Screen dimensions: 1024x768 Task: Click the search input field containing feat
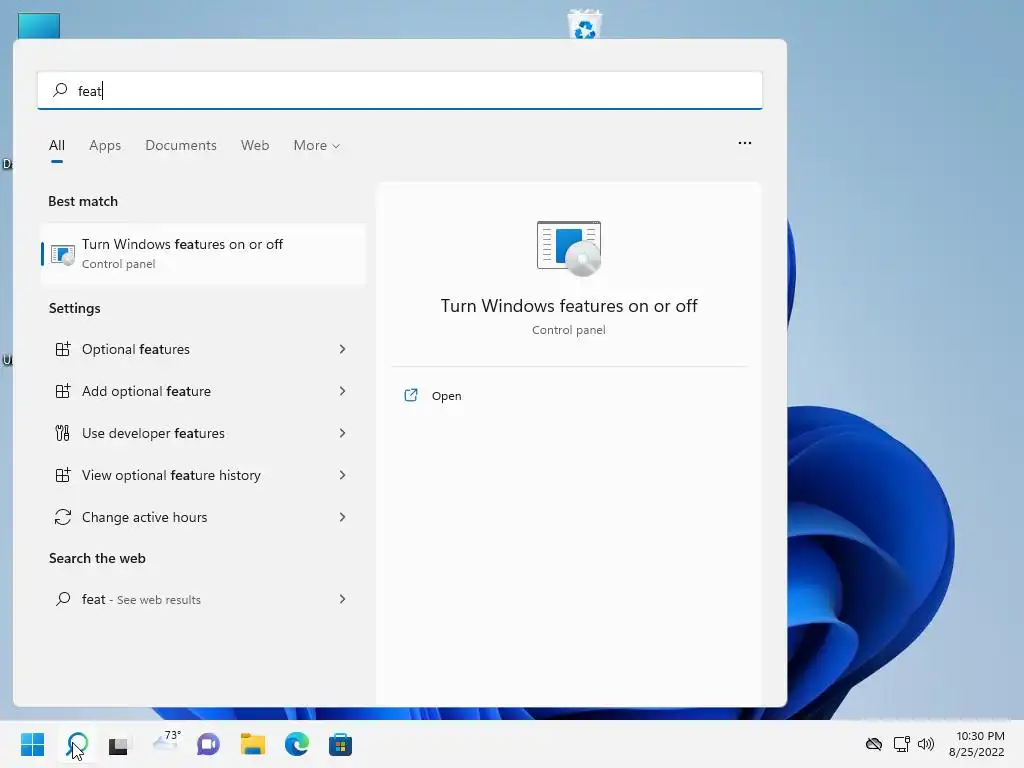[x=400, y=90]
